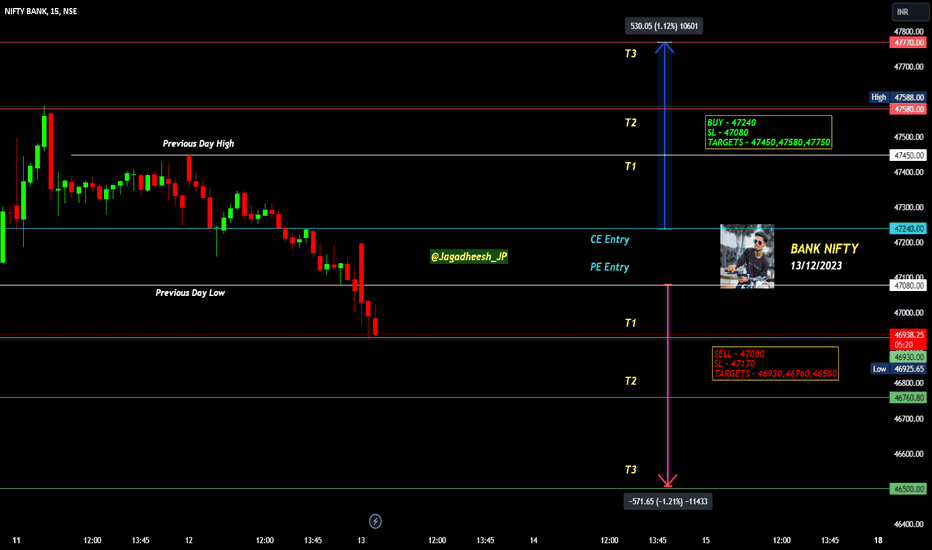Click the -571.65 (-1.21%) -11433 measure label
The height and width of the screenshot is (550, 932).
pyautogui.click(x=668, y=501)
